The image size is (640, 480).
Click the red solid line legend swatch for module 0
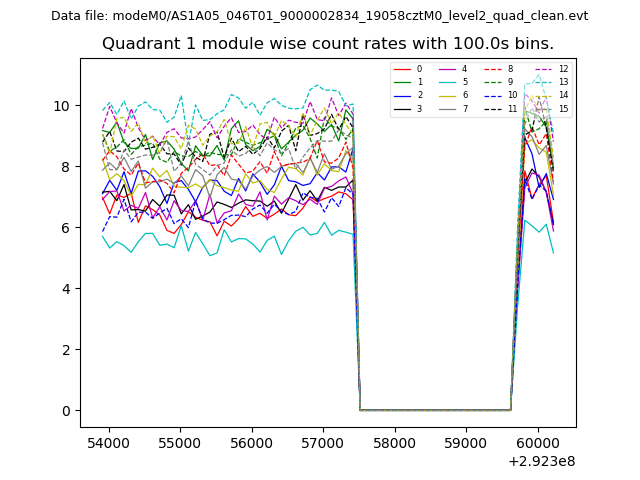(x=401, y=69)
